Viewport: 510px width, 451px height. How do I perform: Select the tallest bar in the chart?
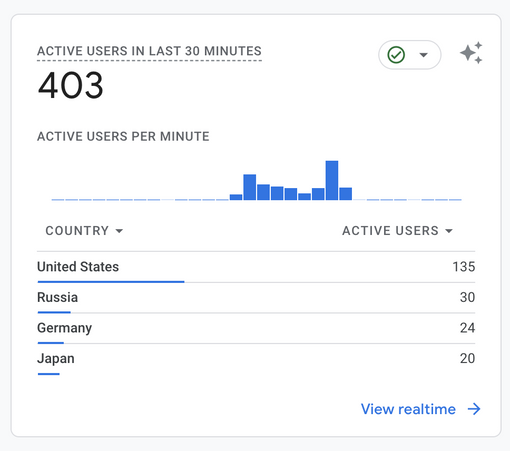(x=332, y=180)
